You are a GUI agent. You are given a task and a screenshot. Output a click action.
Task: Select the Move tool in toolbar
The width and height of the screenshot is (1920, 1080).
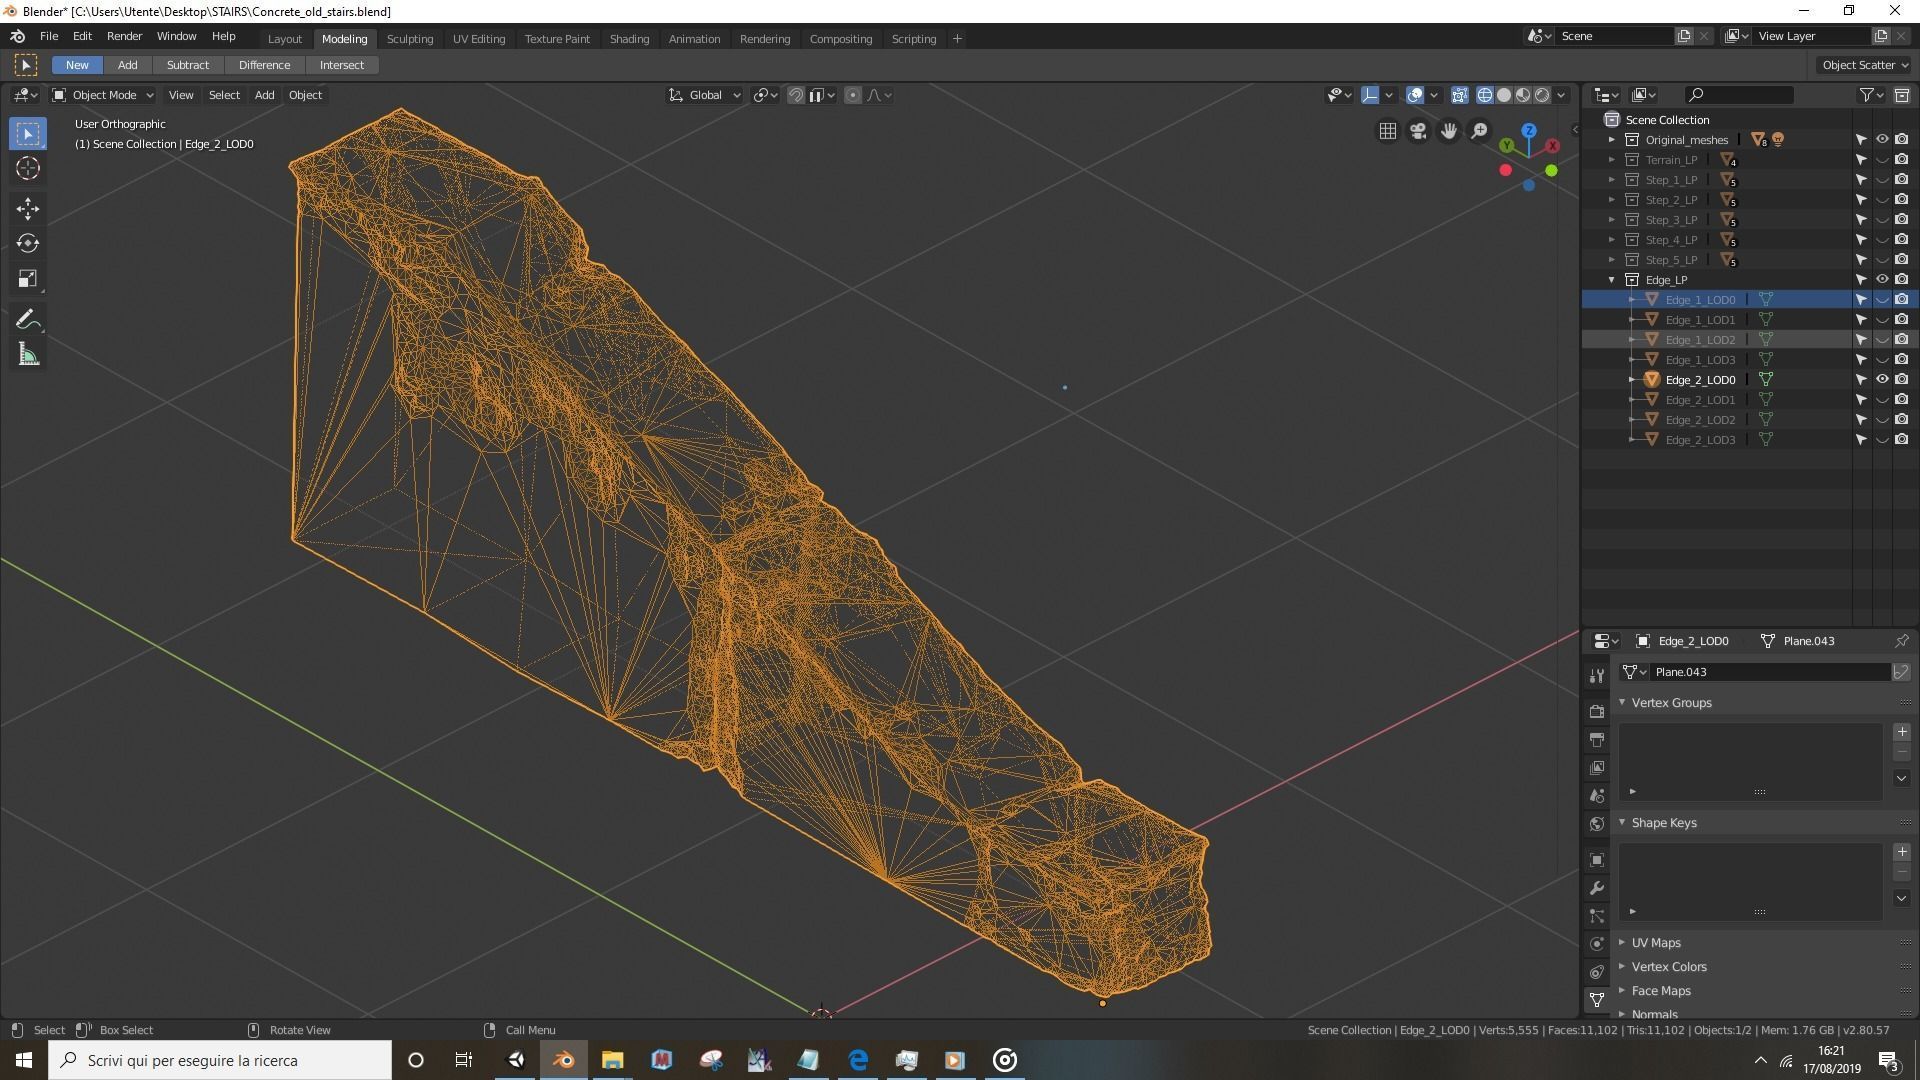28,208
